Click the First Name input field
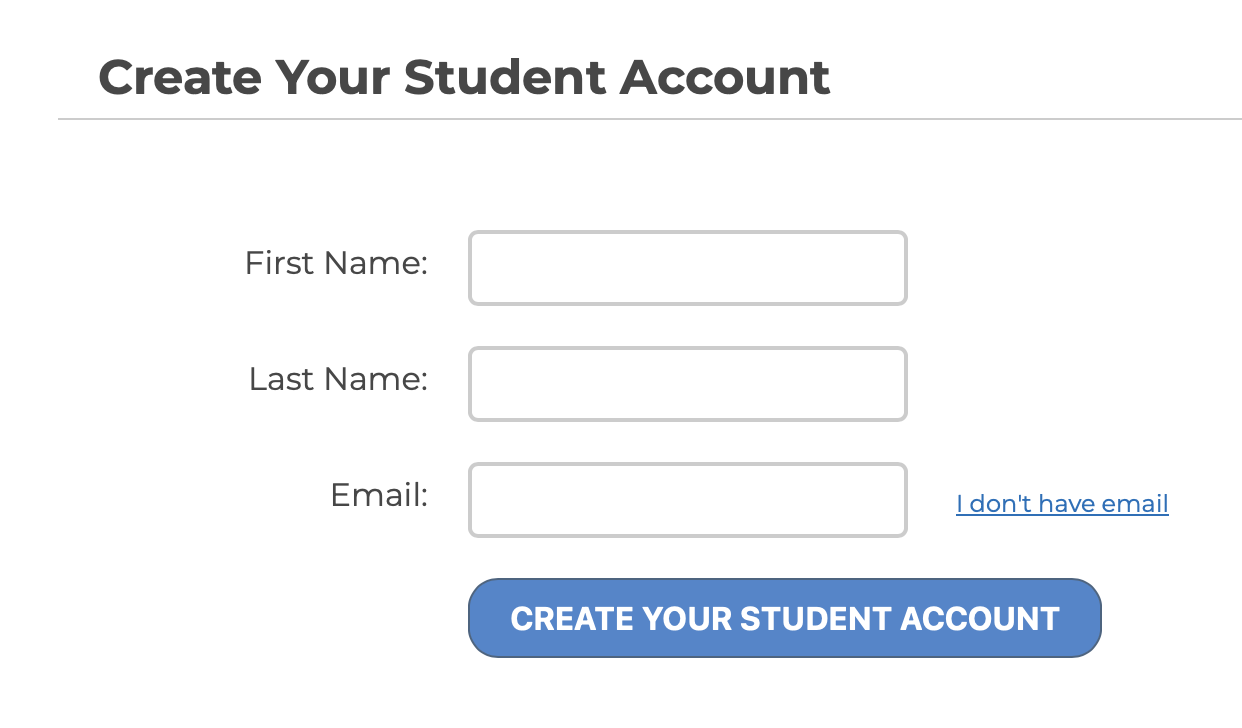The width and height of the screenshot is (1242, 728). pyautogui.click(x=688, y=268)
